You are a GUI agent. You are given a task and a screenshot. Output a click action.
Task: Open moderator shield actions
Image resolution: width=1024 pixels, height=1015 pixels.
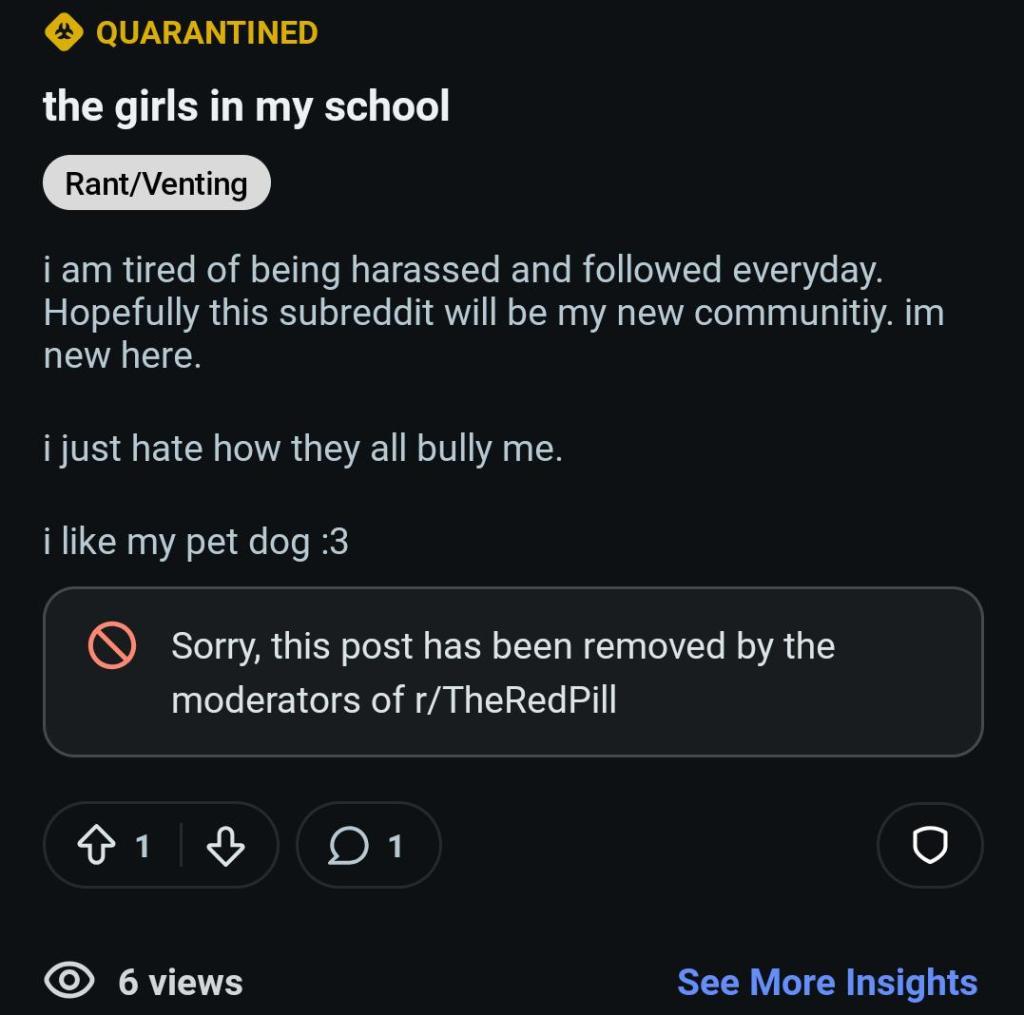pyautogui.click(x=929, y=846)
